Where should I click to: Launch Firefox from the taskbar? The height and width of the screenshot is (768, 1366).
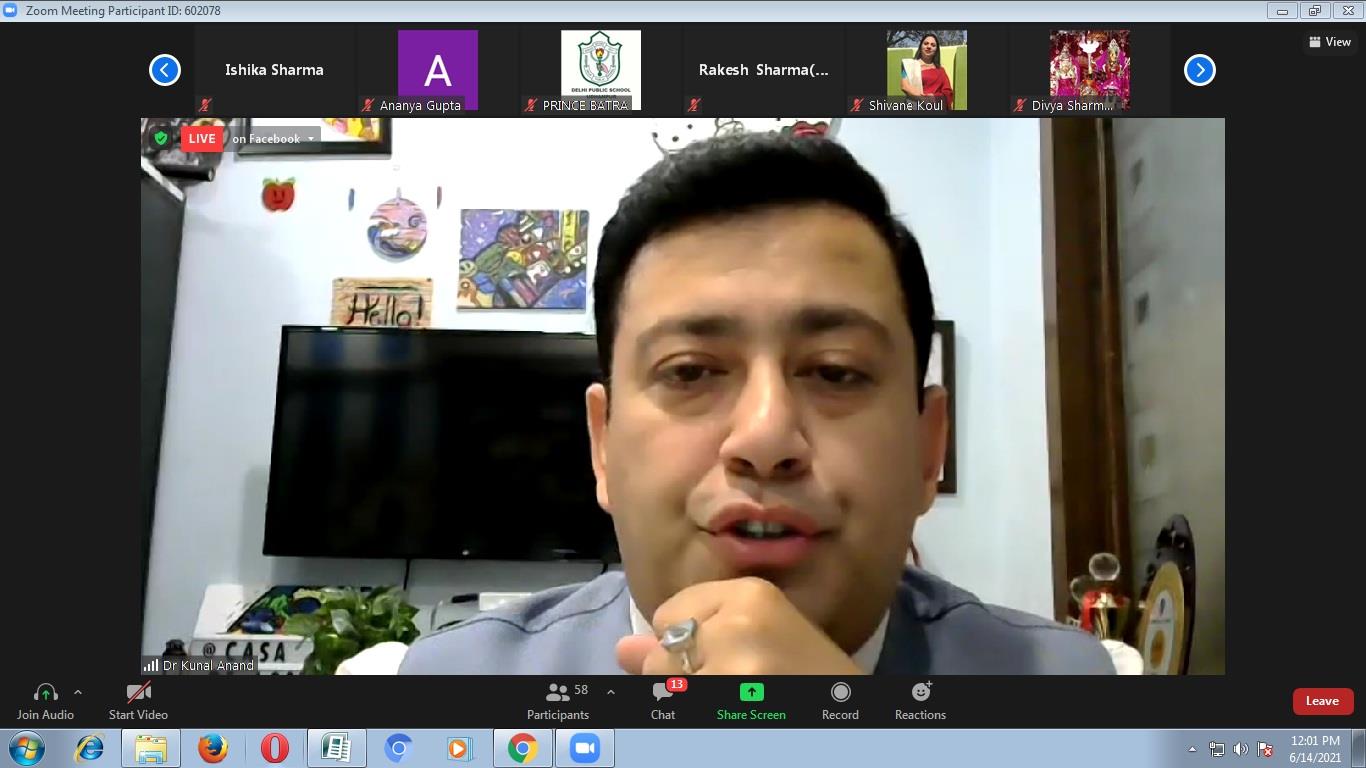(212, 748)
